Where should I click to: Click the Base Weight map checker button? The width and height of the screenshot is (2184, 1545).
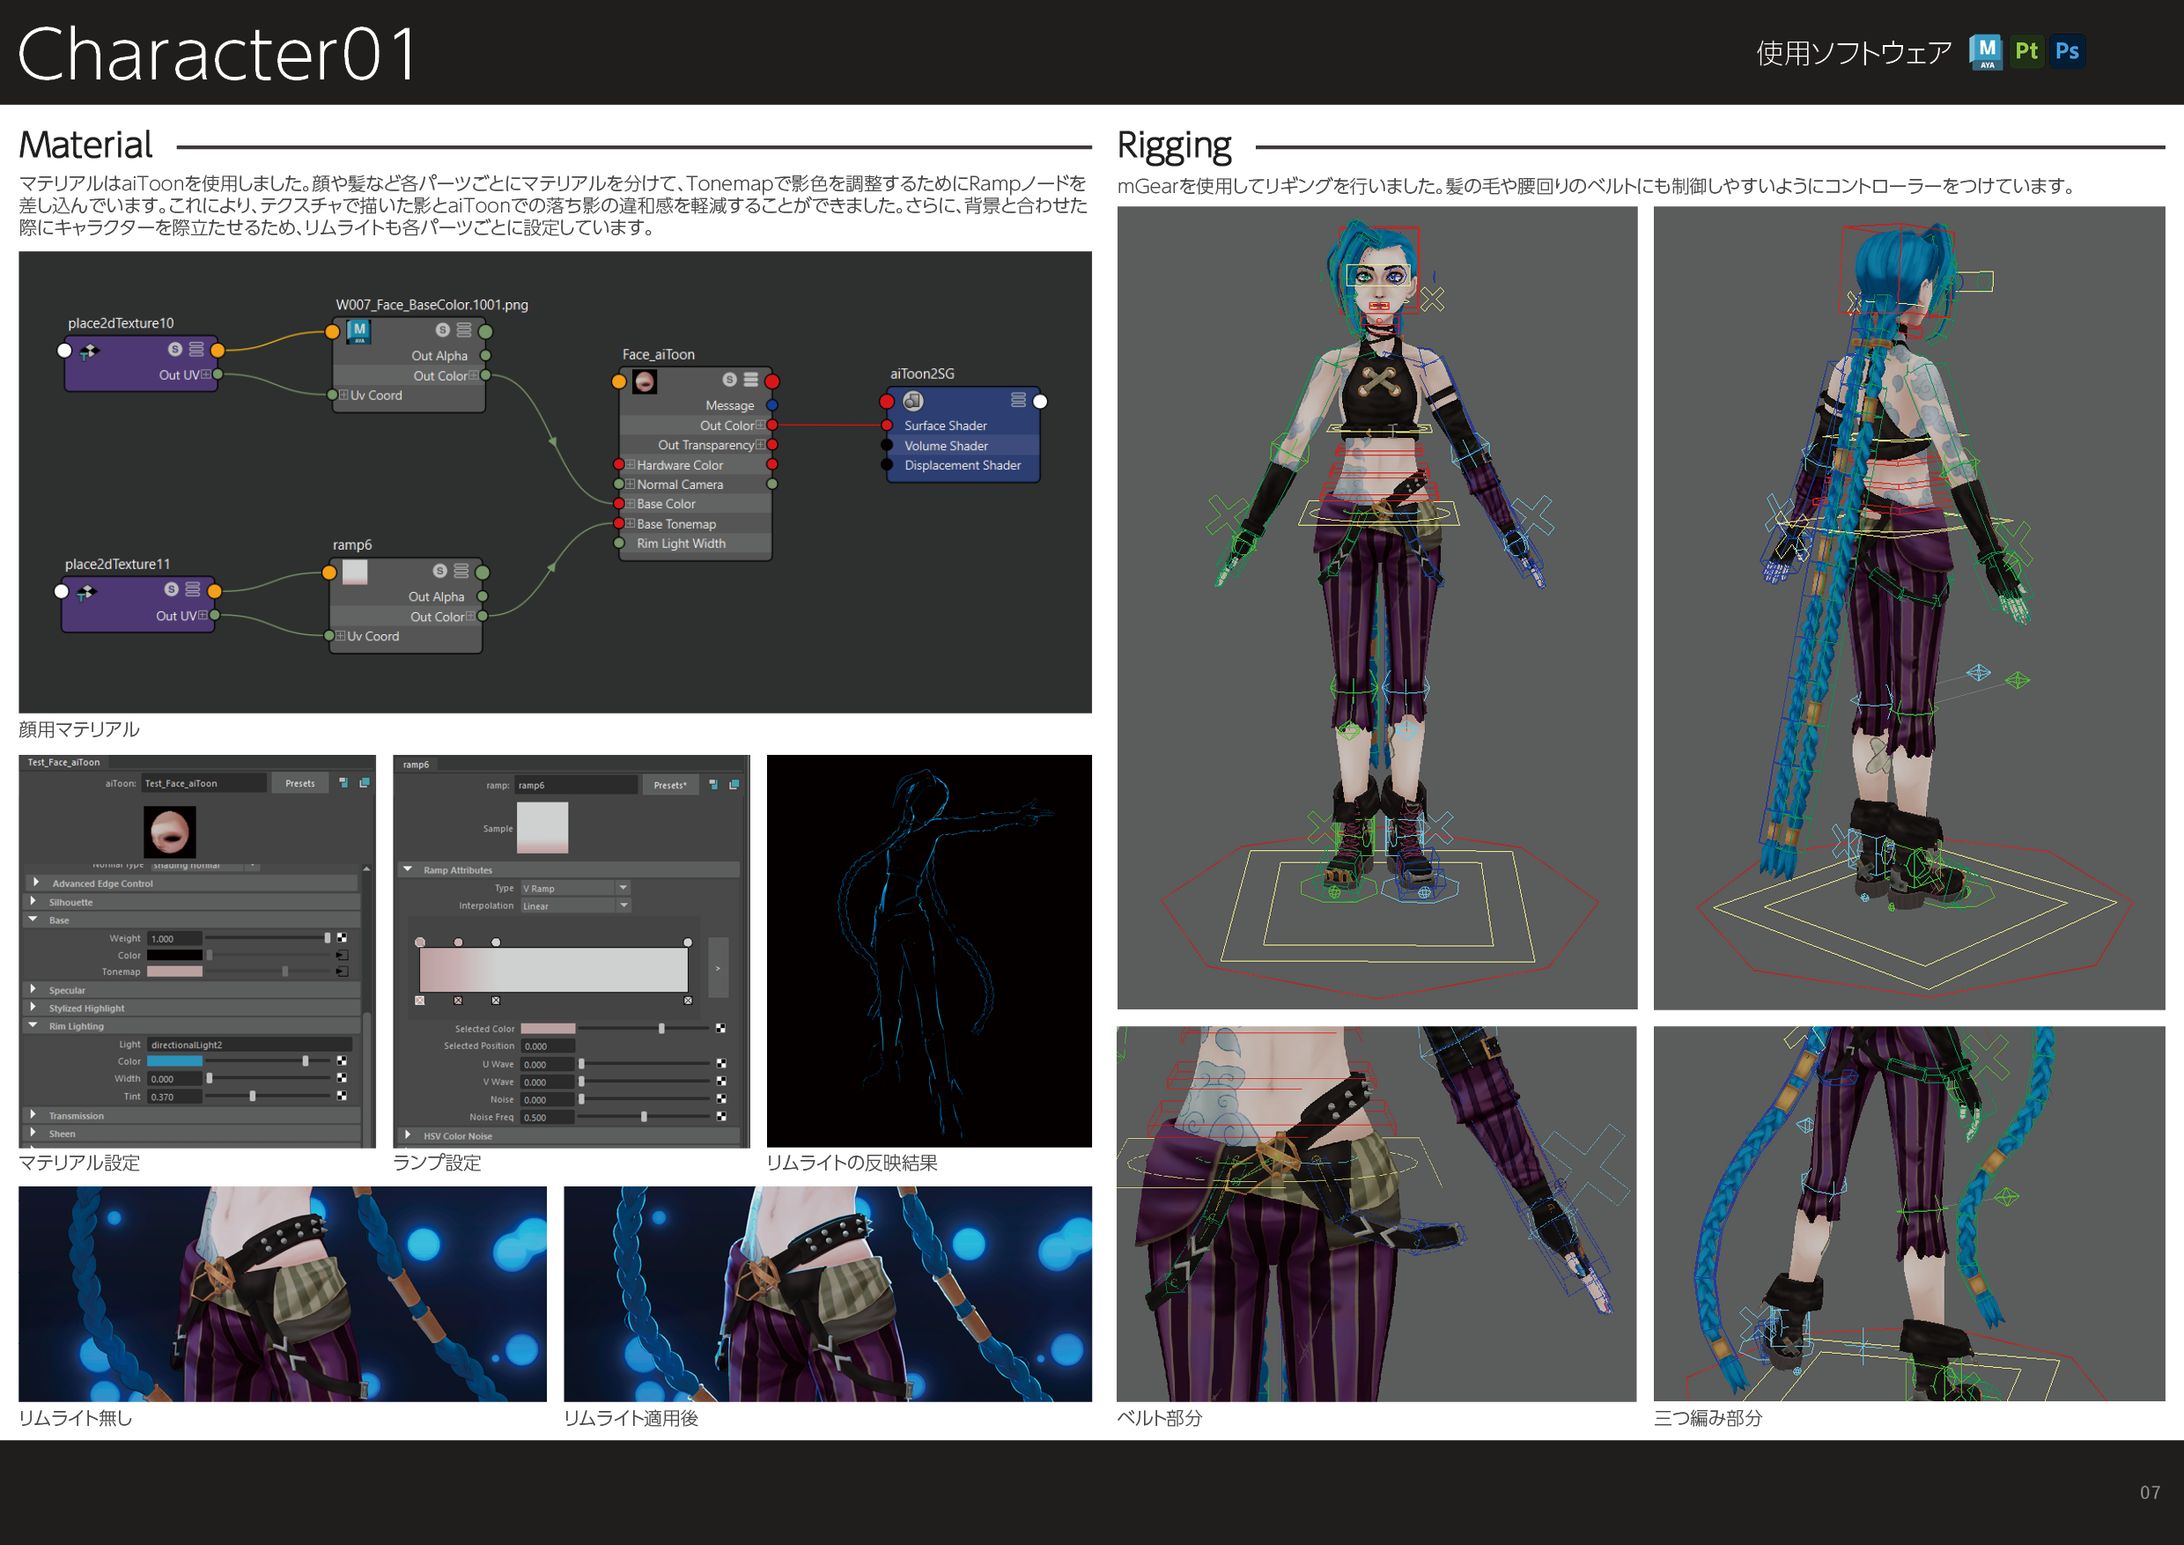coord(342,938)
